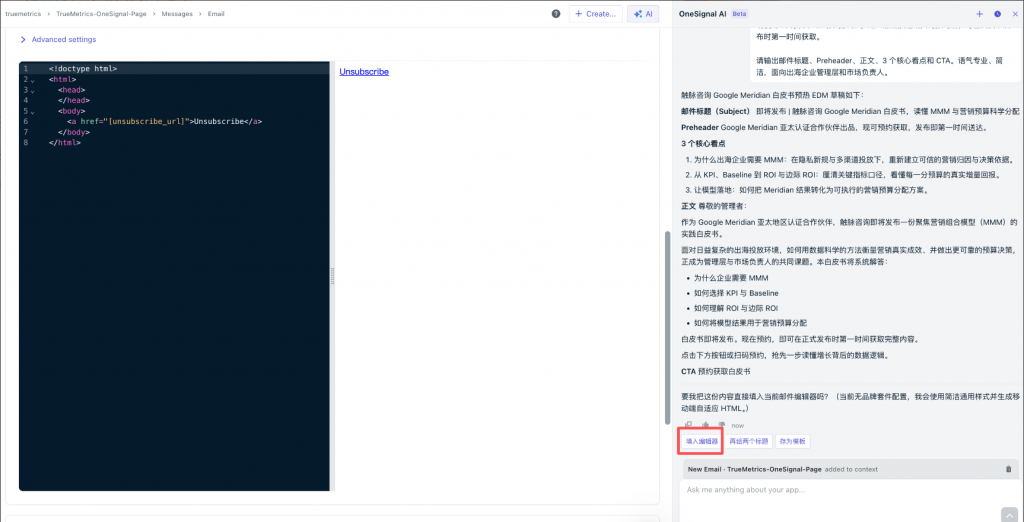Start new chat with plus icon
Image resolution: width=1024 pixels, height=522 pixels.
(980, 14)
